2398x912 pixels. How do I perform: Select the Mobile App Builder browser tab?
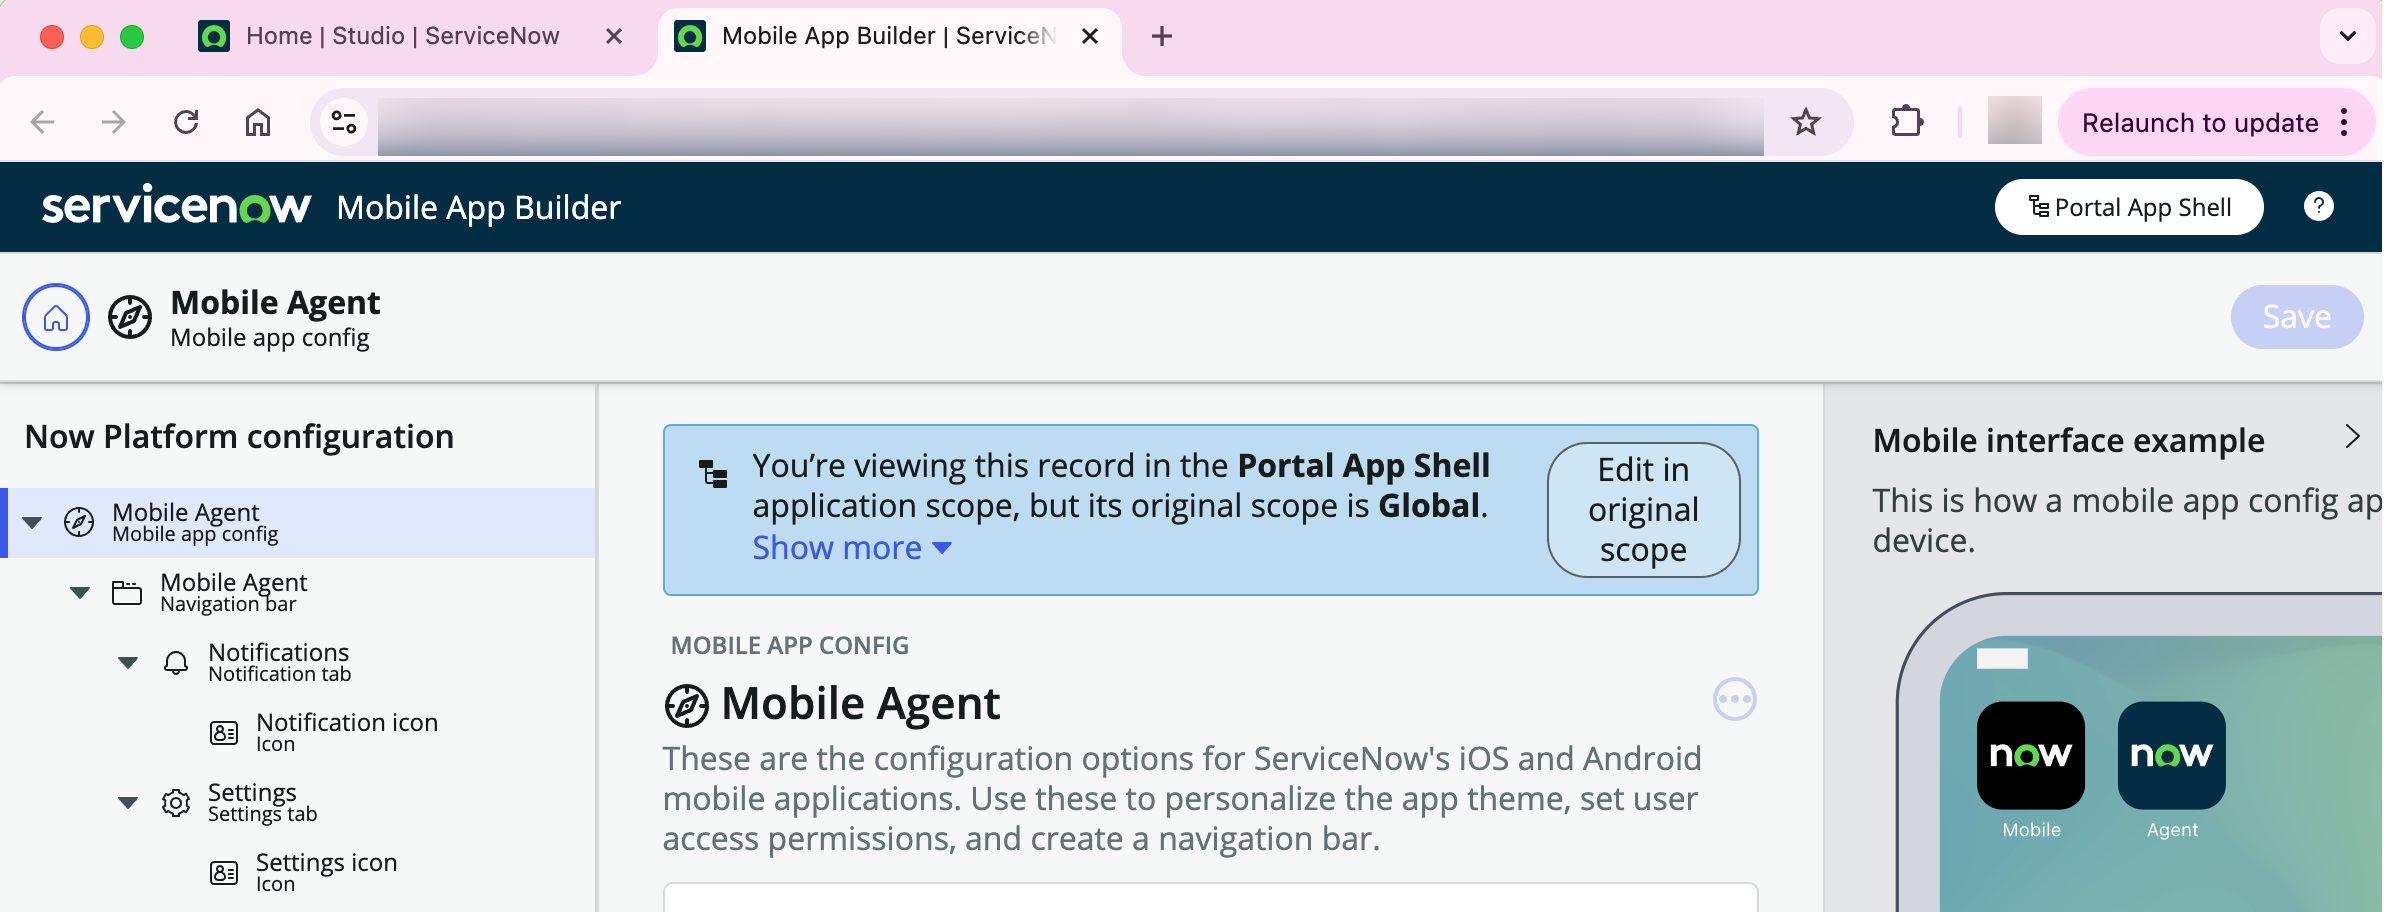pos(888,36)
